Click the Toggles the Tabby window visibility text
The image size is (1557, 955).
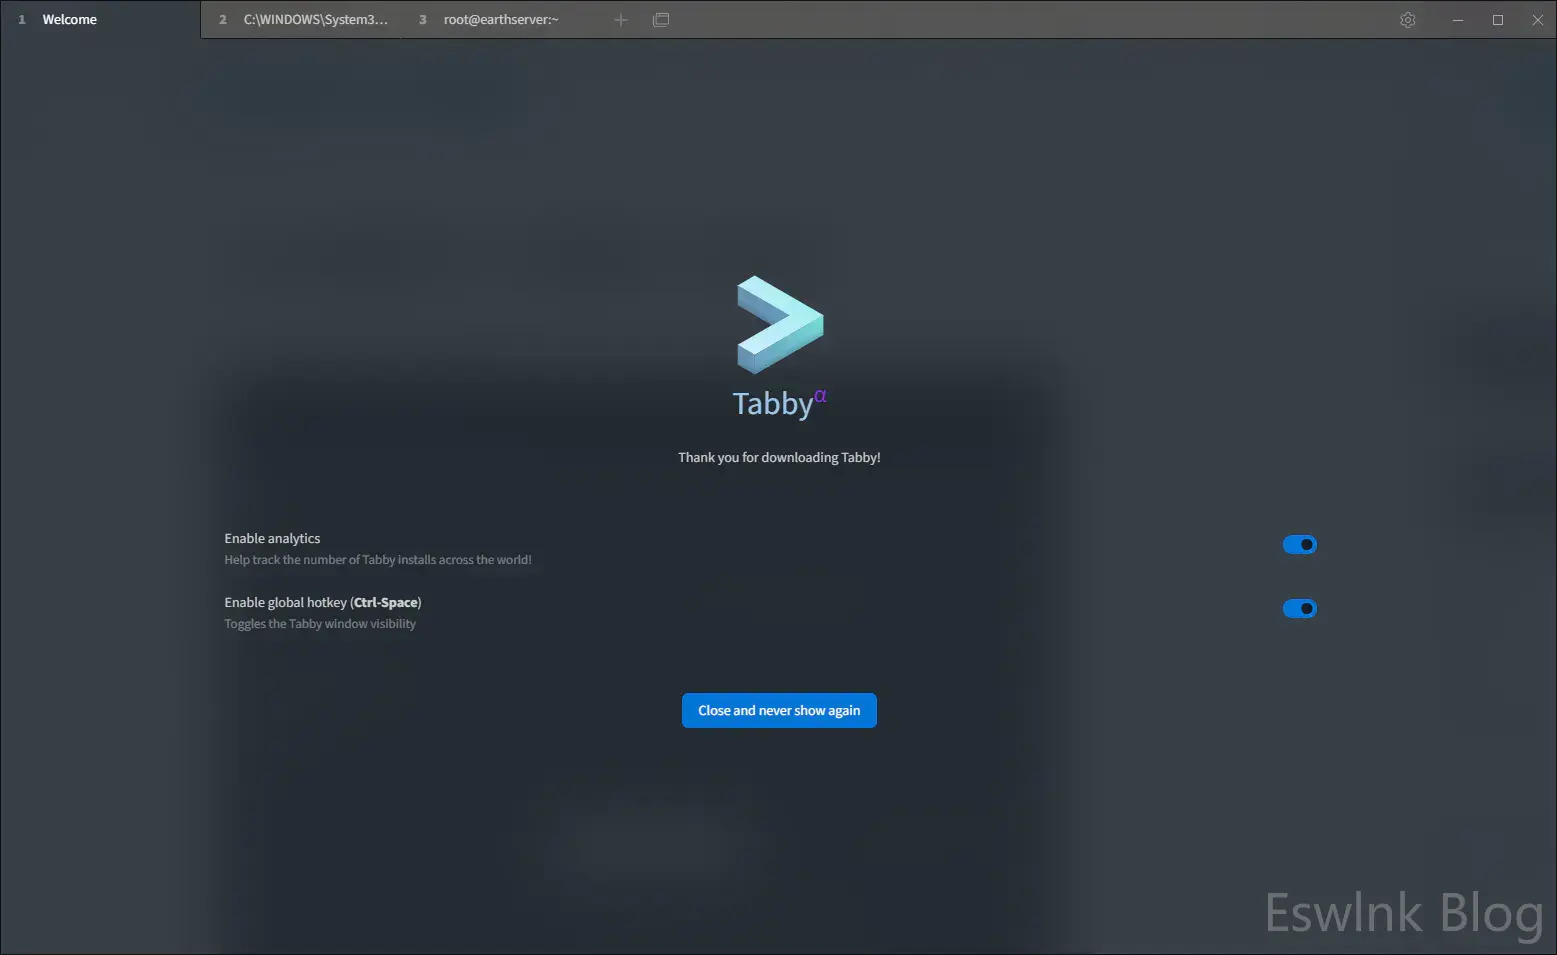coord(320,624)
